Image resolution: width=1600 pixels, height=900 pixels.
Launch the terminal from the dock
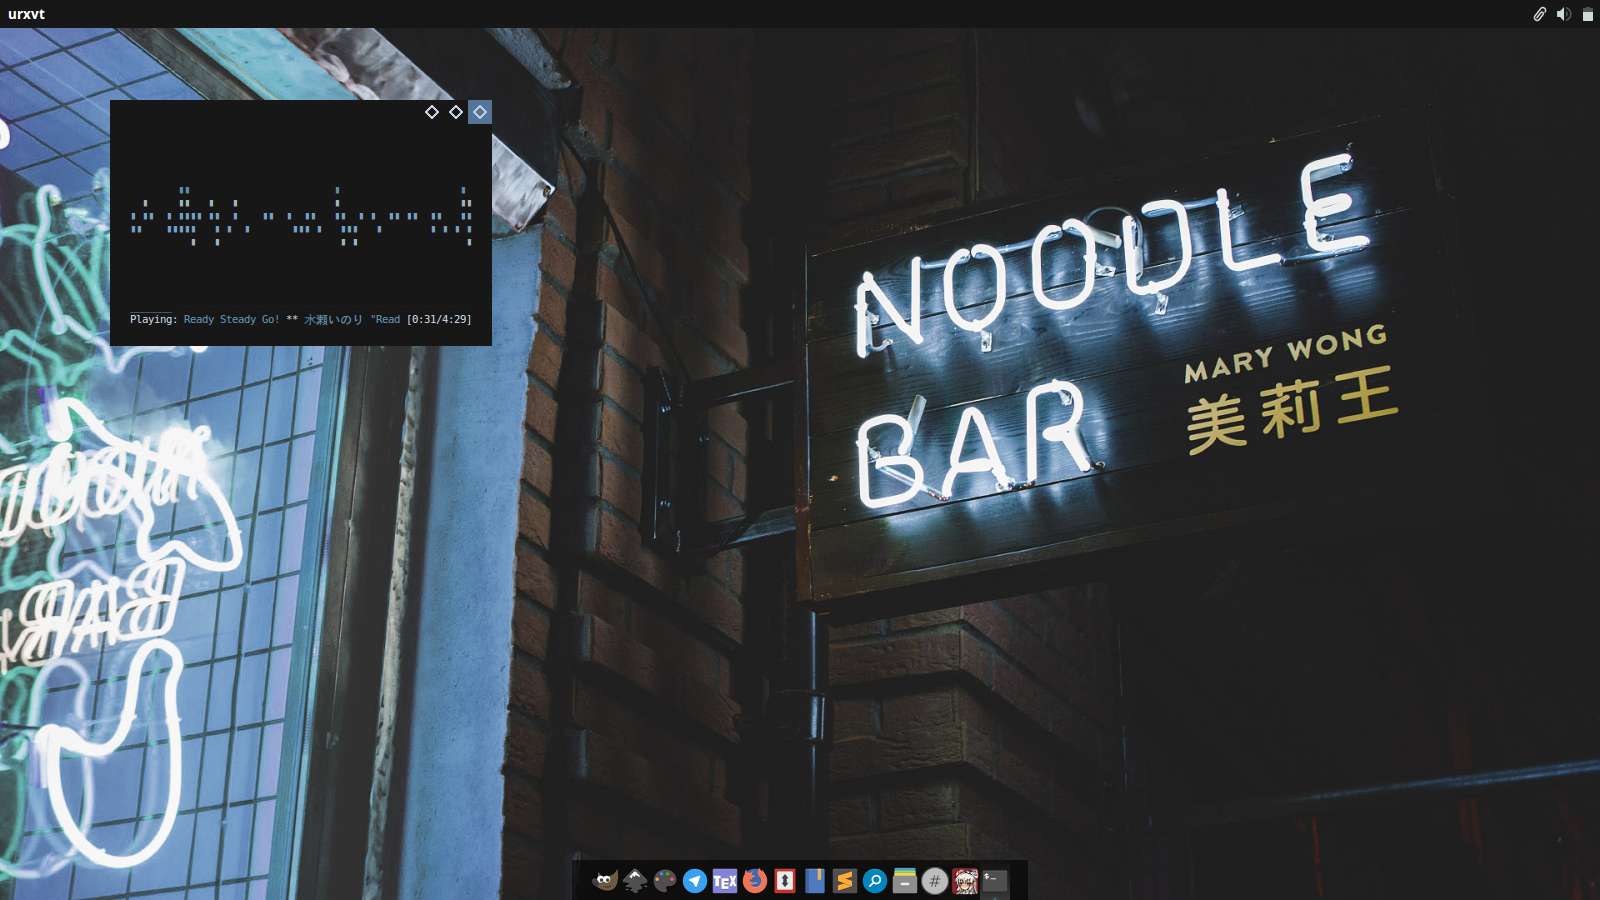[995, 880]
